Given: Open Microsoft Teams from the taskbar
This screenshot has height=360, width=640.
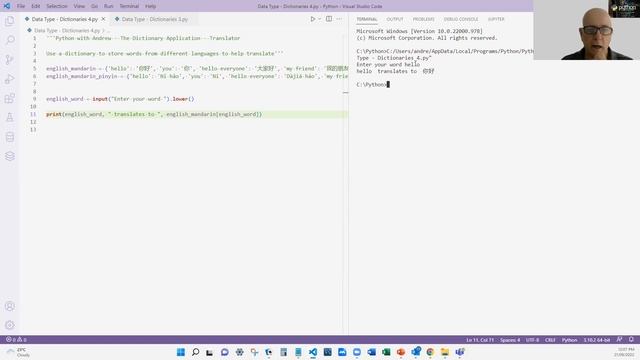Looking at the screenshot, I should [x=460, y=352].
